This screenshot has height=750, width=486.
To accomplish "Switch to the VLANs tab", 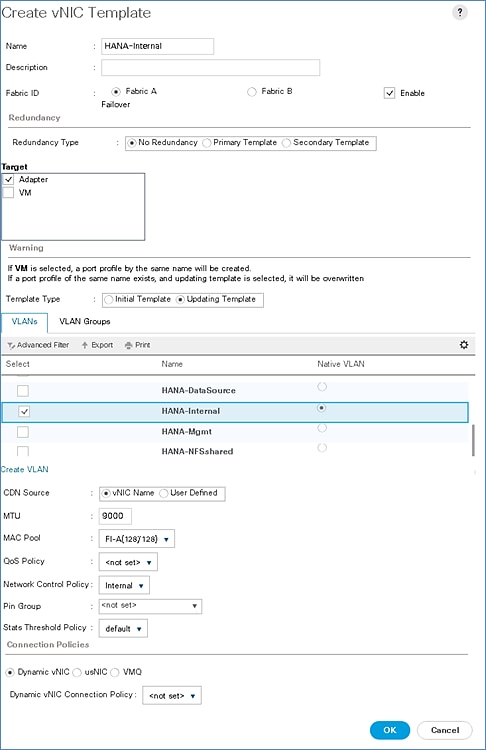I will tap(24, 322).
